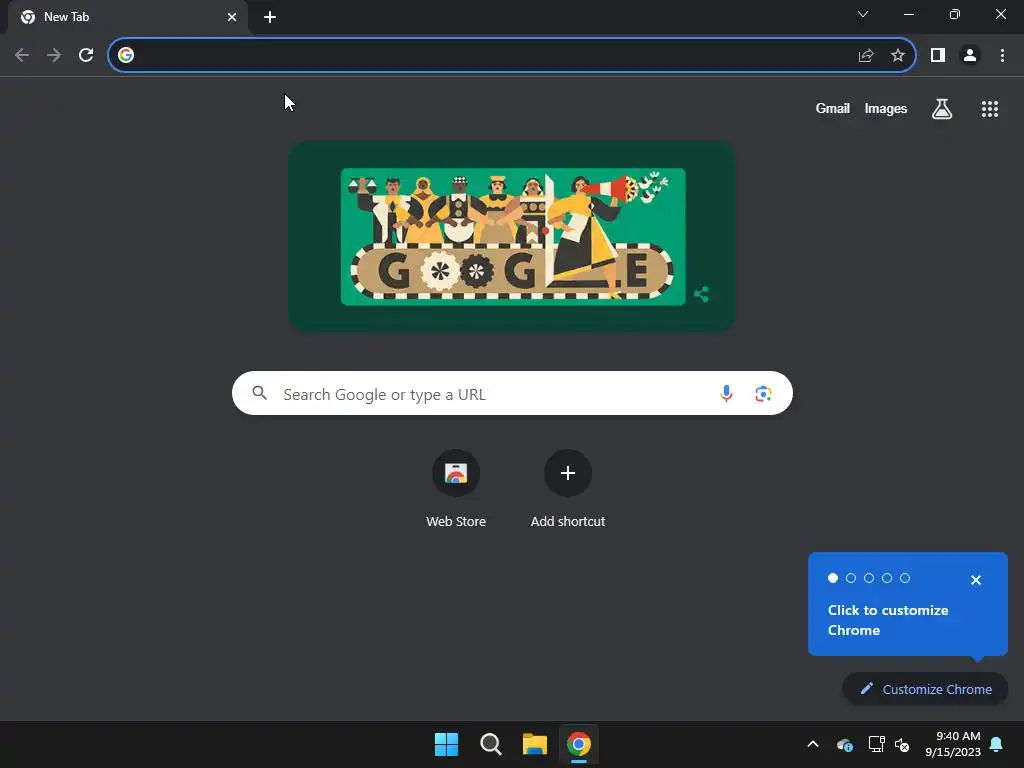Reload the page with the refresh icon

86,55
